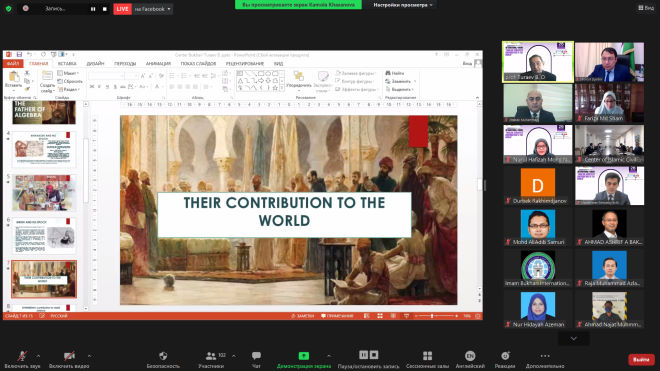Open Section (Раздел) dropdown

point(69,89)
